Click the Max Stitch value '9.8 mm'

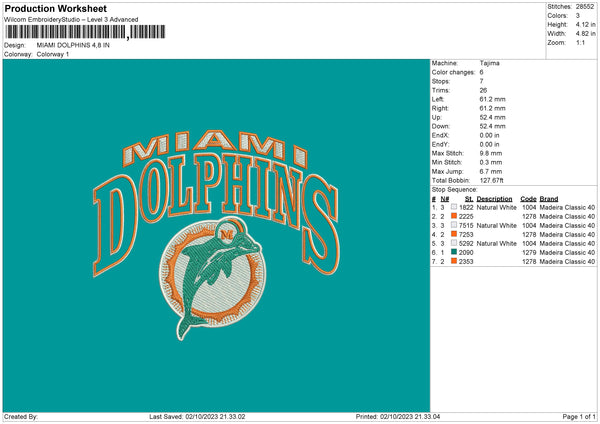pos(491,153)
